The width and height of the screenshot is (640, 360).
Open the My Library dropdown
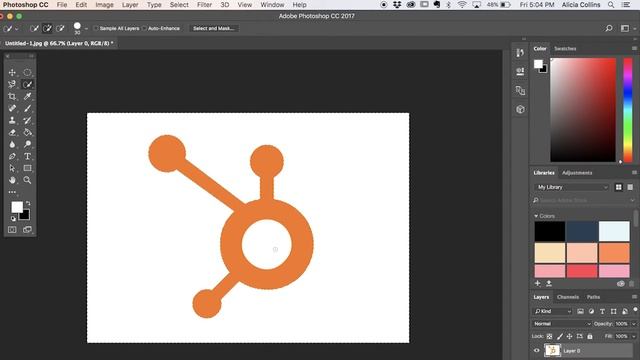pos(571,187)
